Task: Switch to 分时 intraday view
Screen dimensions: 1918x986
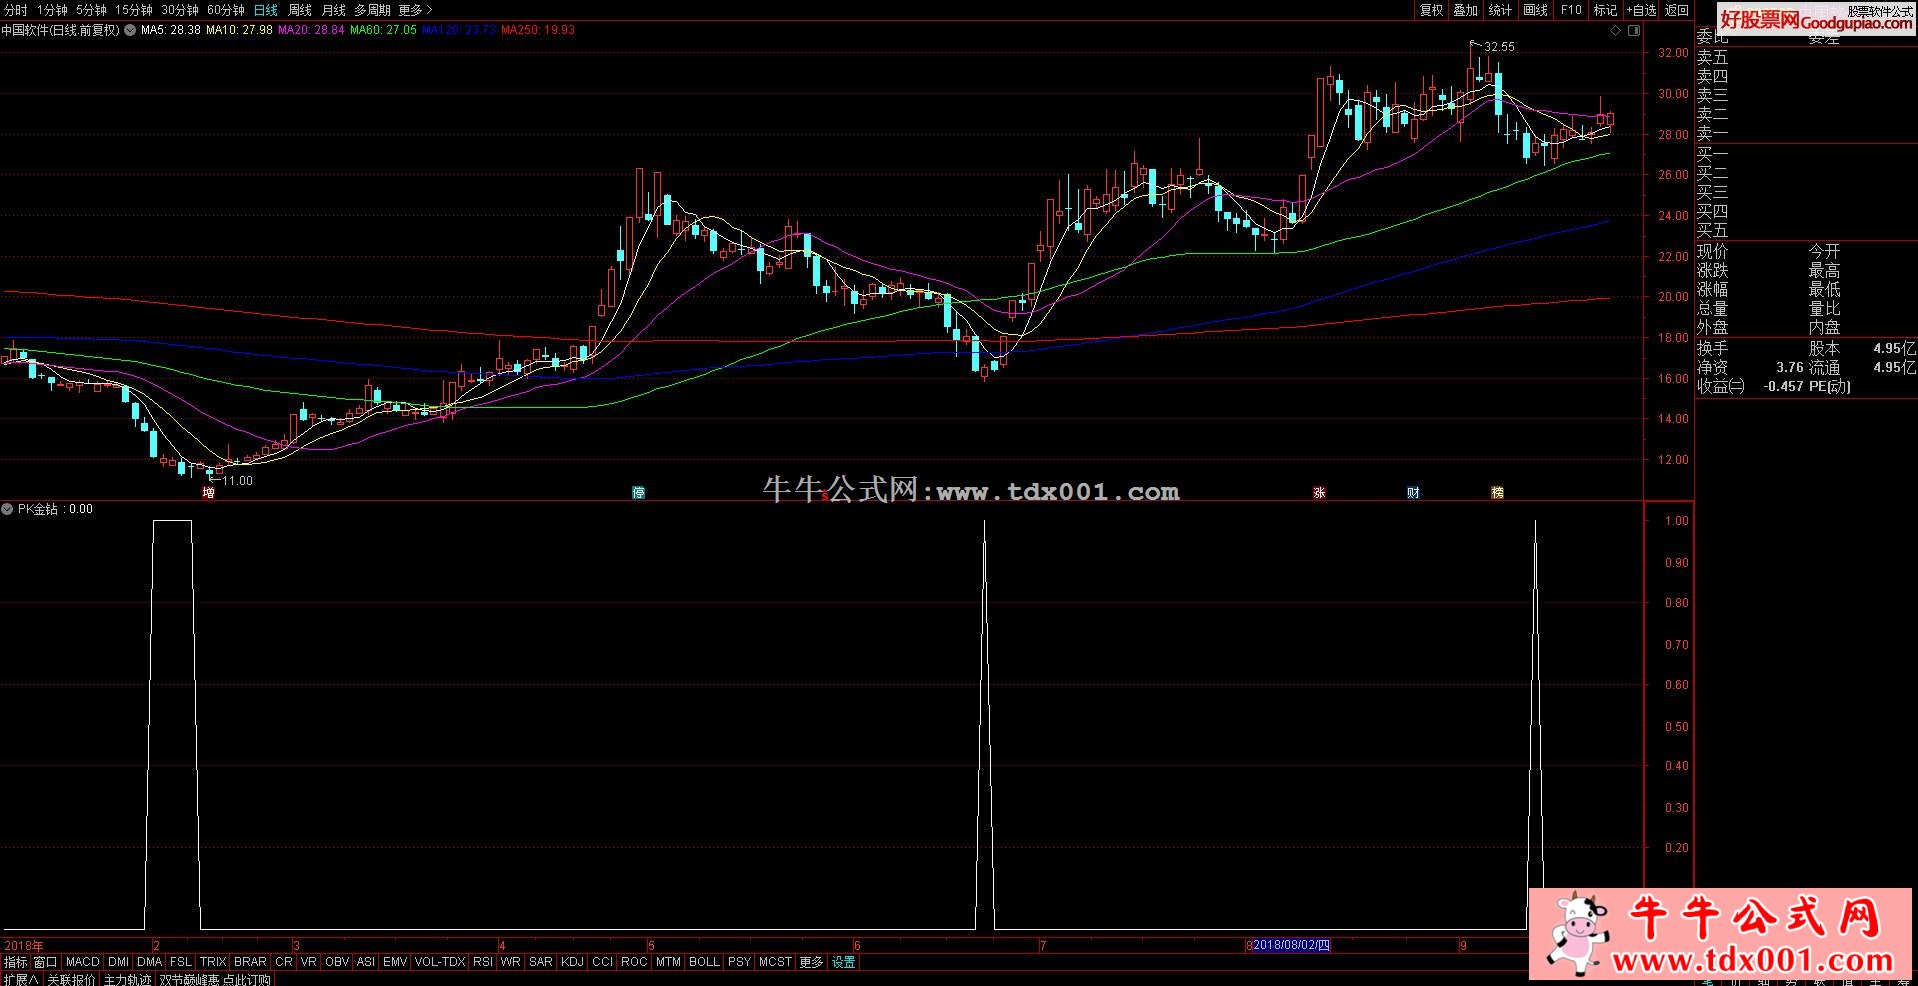Action: pos(16,10)
